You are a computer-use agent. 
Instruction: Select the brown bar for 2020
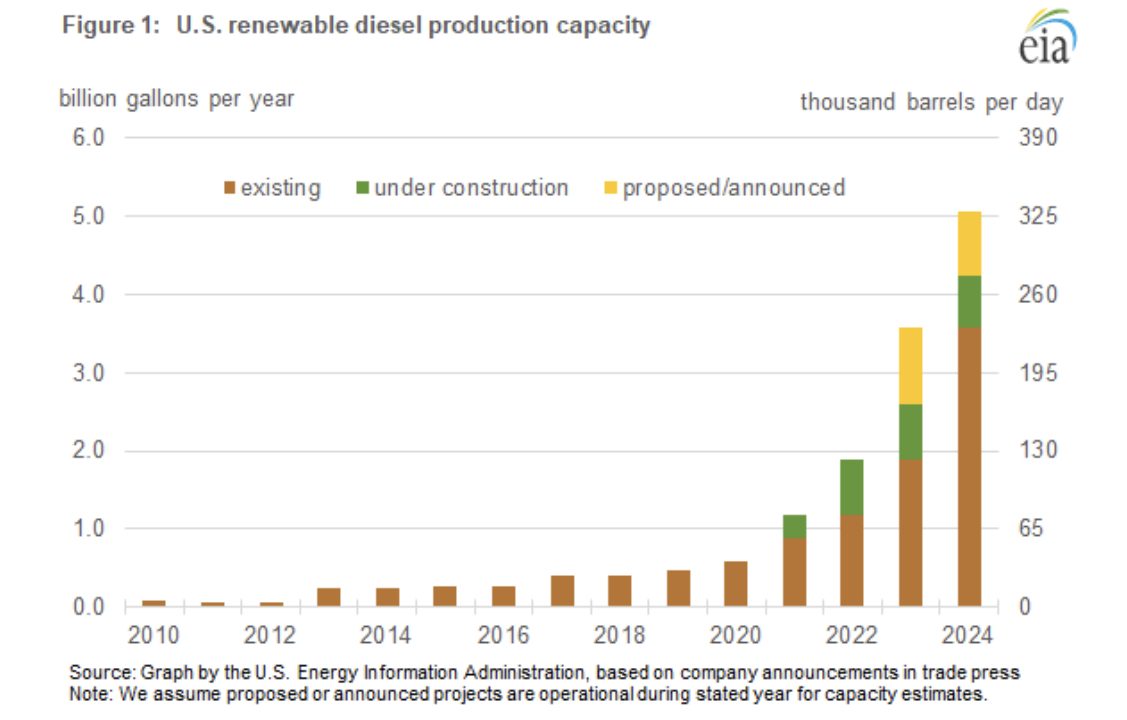tap(736, 584)
